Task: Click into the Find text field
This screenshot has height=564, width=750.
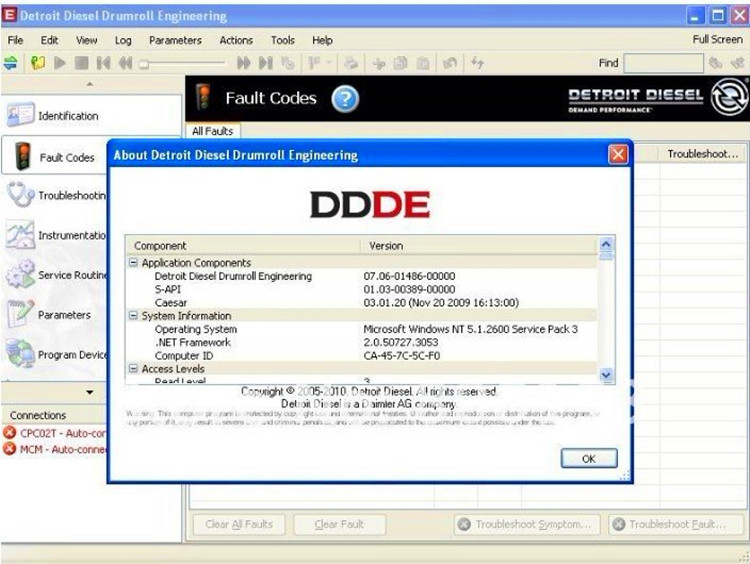Action: click(x=663, y=63)
